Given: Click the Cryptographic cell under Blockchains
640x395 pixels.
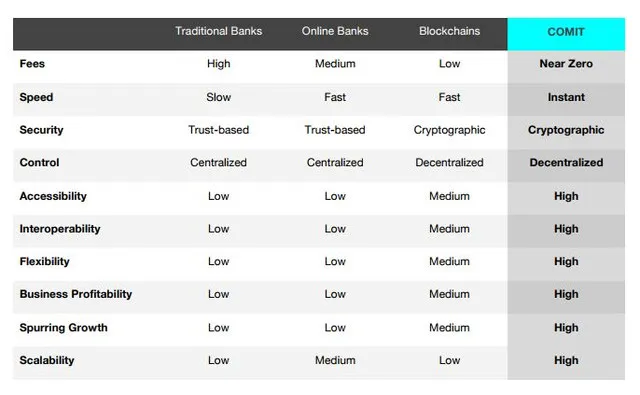Looking at the screenshot, I should 449,130.
